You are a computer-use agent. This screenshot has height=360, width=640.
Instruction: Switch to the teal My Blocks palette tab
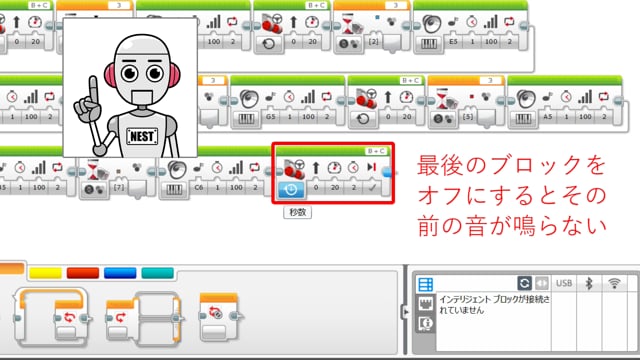158,273
